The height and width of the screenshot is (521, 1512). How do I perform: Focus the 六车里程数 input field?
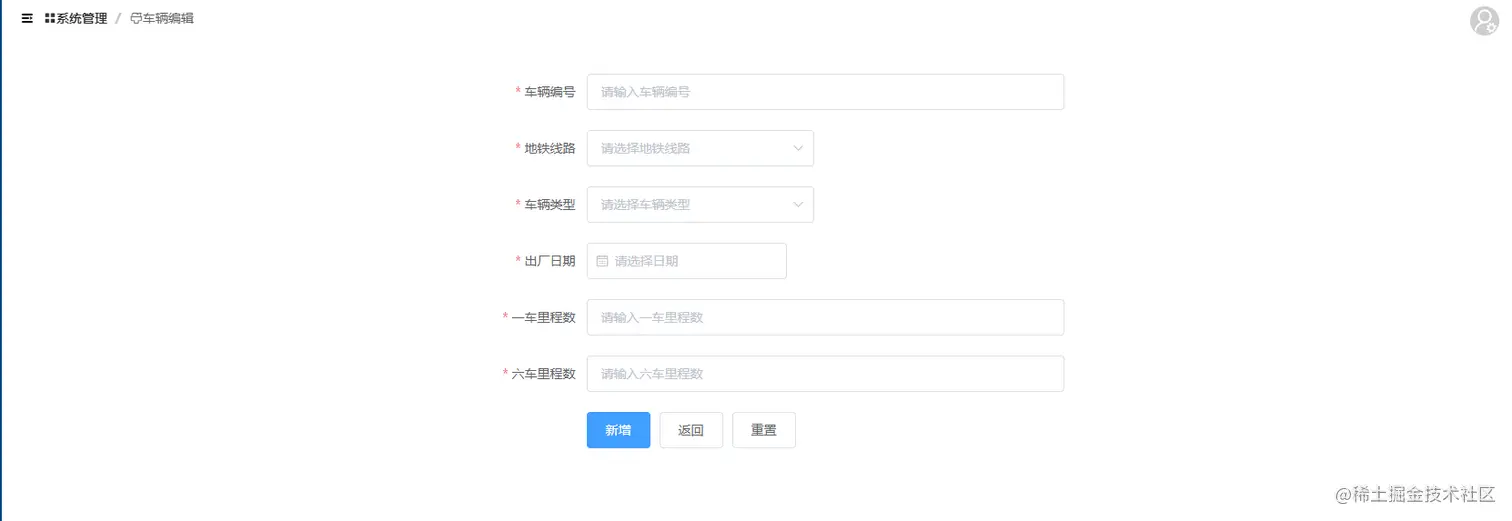[x=825, y=374]
